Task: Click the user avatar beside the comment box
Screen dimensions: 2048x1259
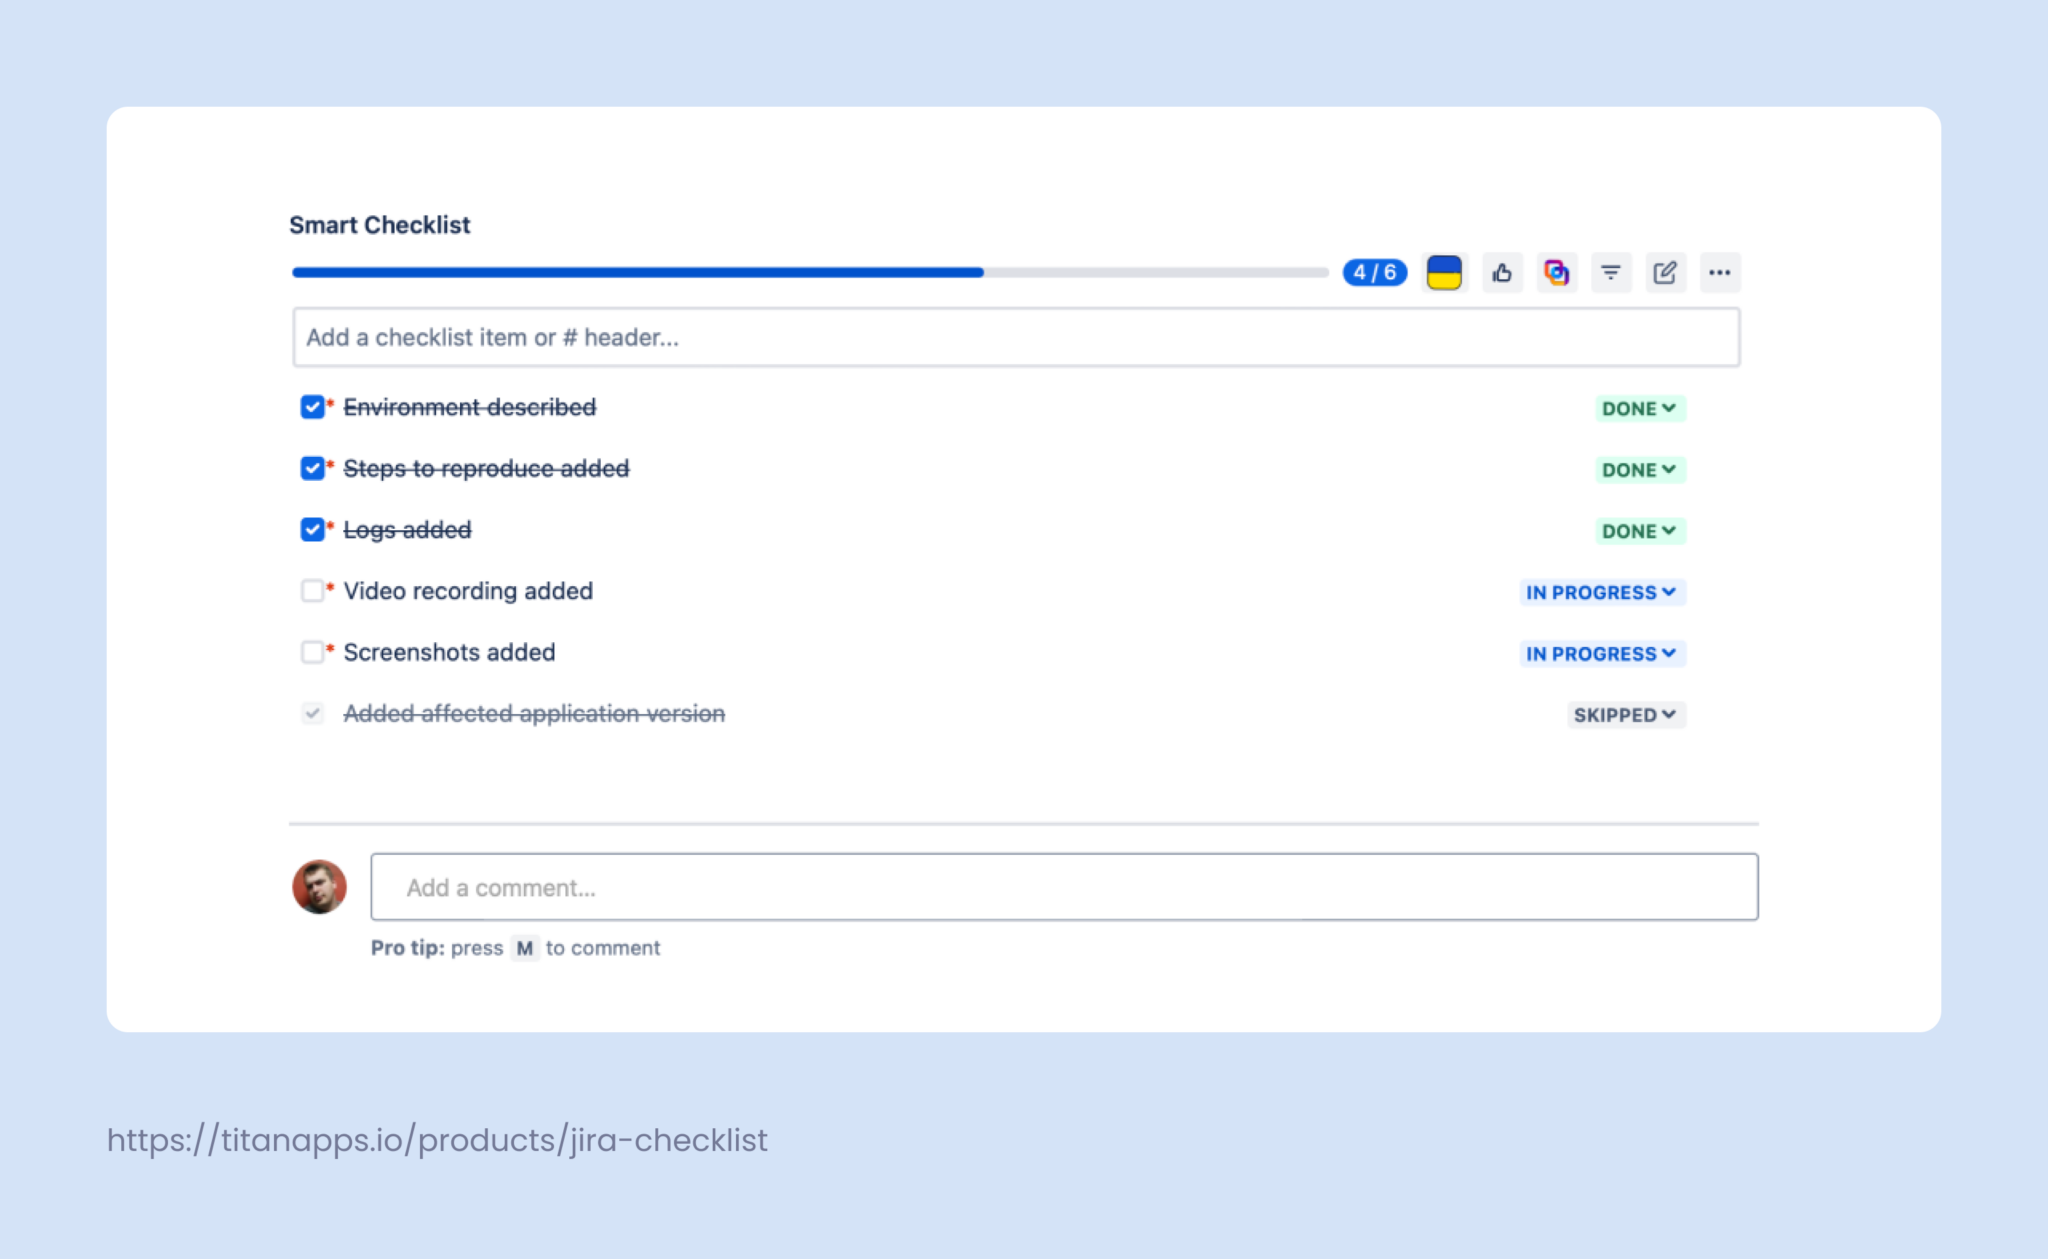Action: pyautogui.click(x=318, y=886)
